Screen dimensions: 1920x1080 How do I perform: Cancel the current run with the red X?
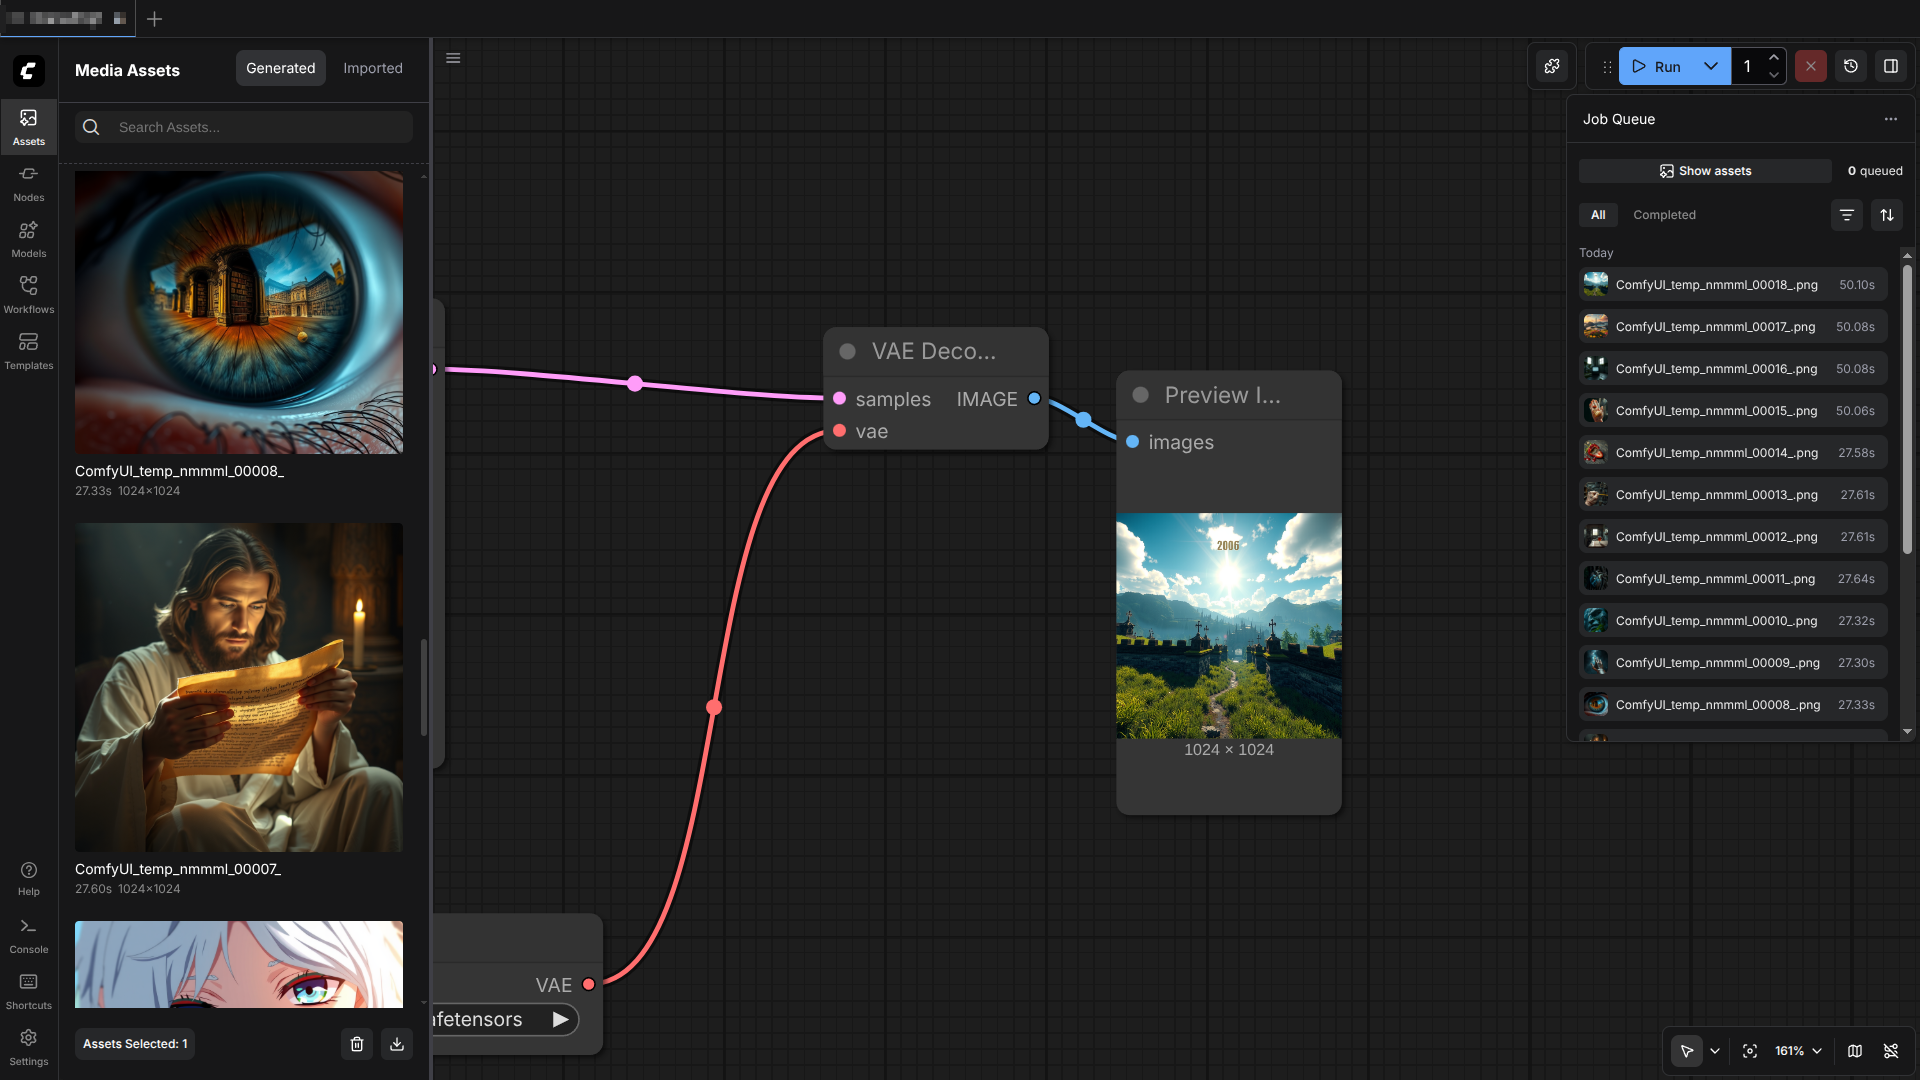1810,66
